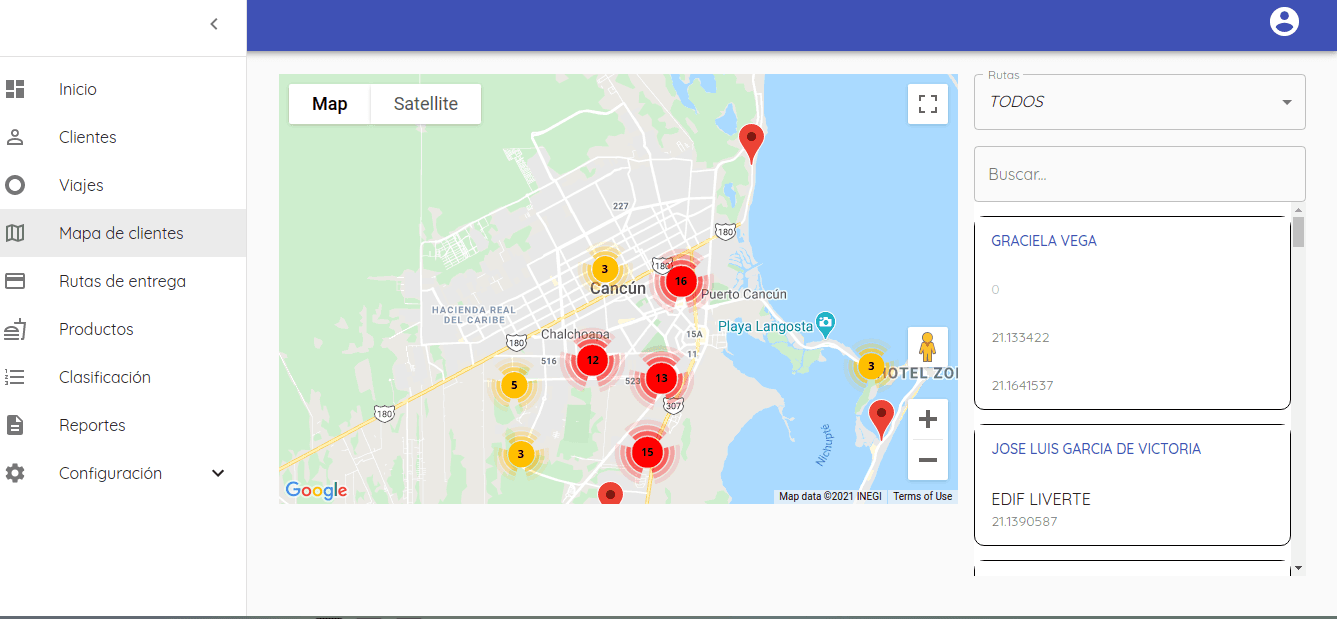Click the Mapa de clientes map icon

[x=15, y=233]
